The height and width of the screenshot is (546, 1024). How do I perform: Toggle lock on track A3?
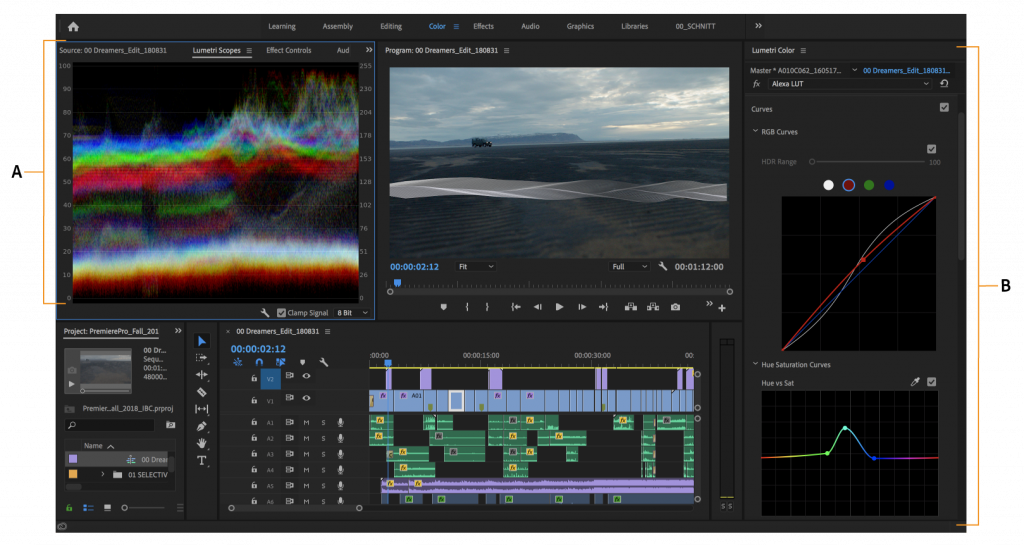(254, 454)
